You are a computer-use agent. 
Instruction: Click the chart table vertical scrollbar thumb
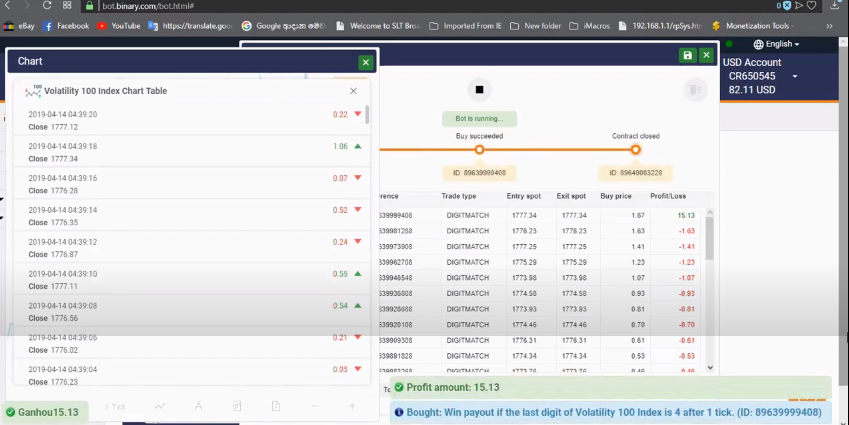(x=368, y=114)
